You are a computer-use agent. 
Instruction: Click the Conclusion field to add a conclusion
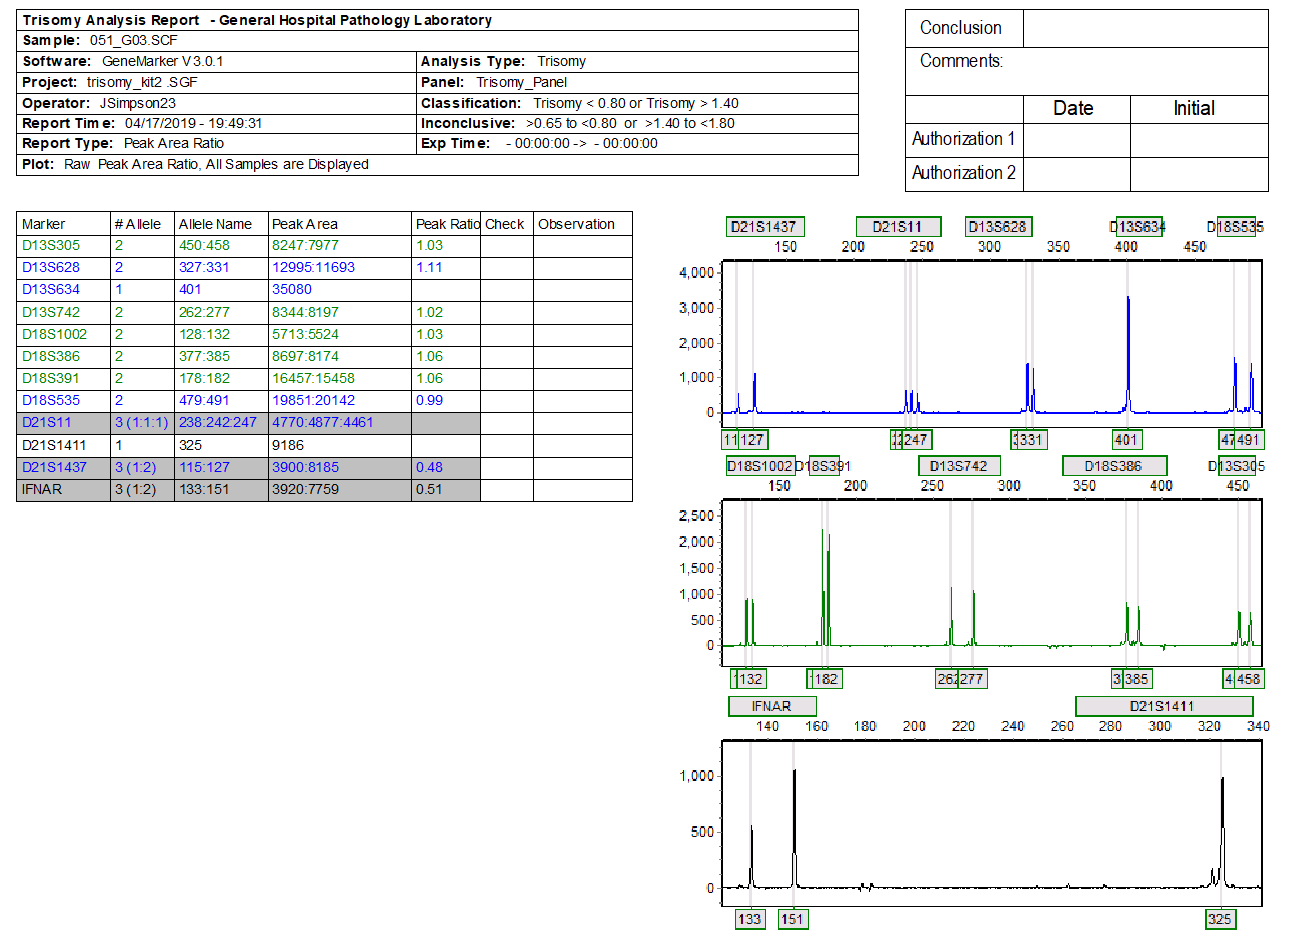pos(1146,28)
